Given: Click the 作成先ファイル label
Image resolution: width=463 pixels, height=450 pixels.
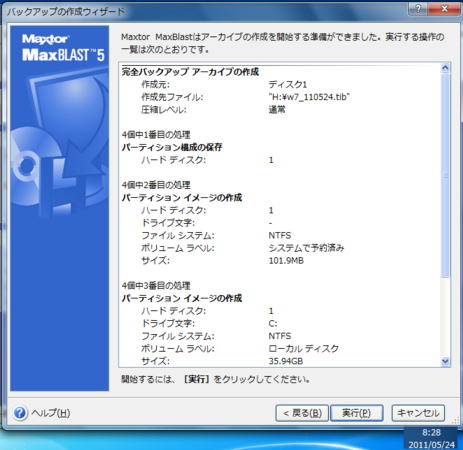Looking at the screenshot, I should point(172,97).
